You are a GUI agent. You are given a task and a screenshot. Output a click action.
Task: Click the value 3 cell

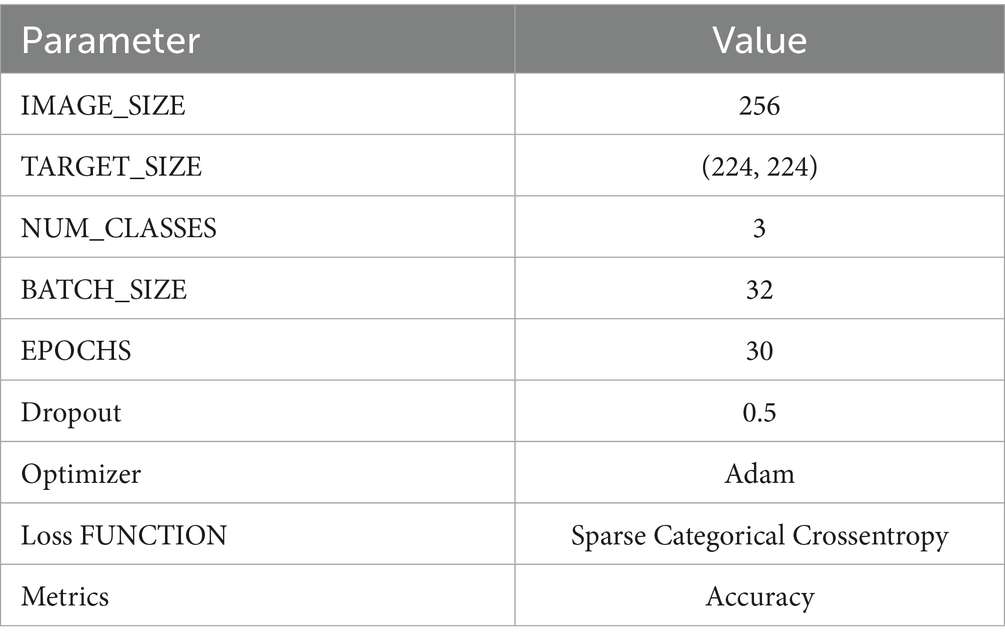(x=759, y=228)
